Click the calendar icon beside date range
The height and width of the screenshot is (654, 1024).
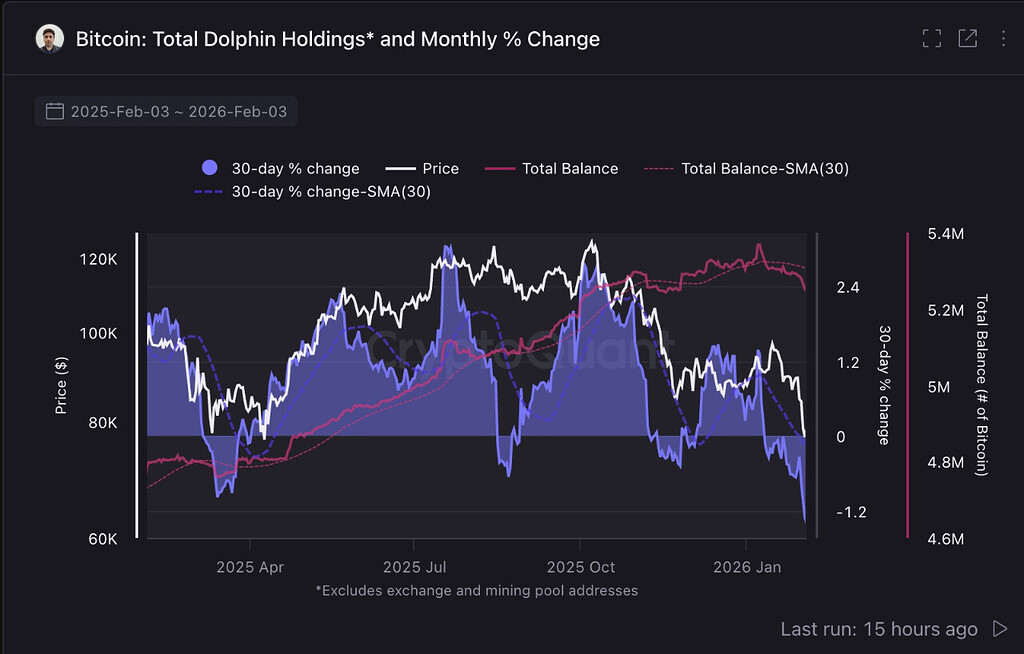pos(55,111)
